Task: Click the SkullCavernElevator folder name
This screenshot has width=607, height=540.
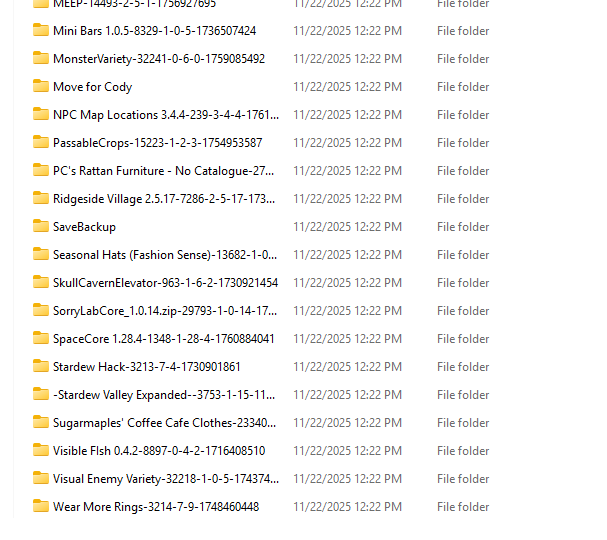Action: tap(165, 283)
